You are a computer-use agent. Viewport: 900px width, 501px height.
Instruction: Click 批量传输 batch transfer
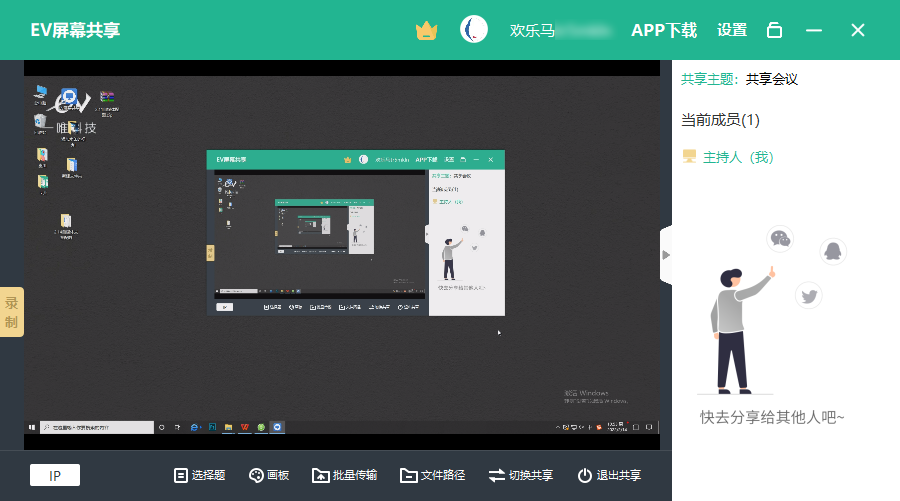pyautogui.click(x=344, y=476)
